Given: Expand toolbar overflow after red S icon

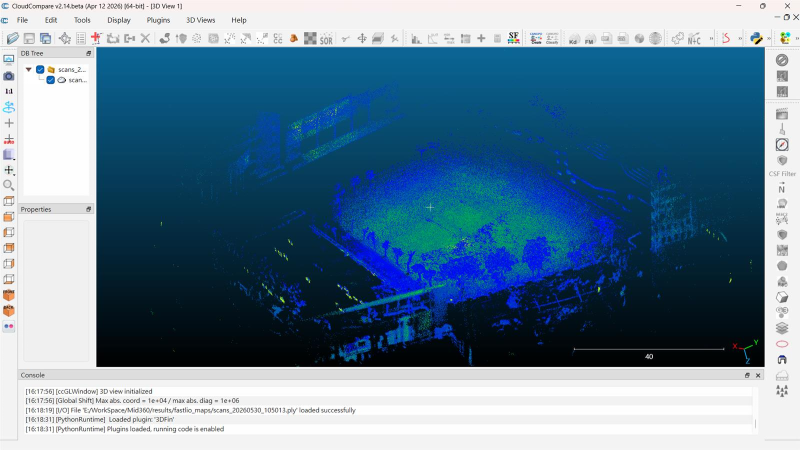Looking at the screenshot, I should (740, 38).
